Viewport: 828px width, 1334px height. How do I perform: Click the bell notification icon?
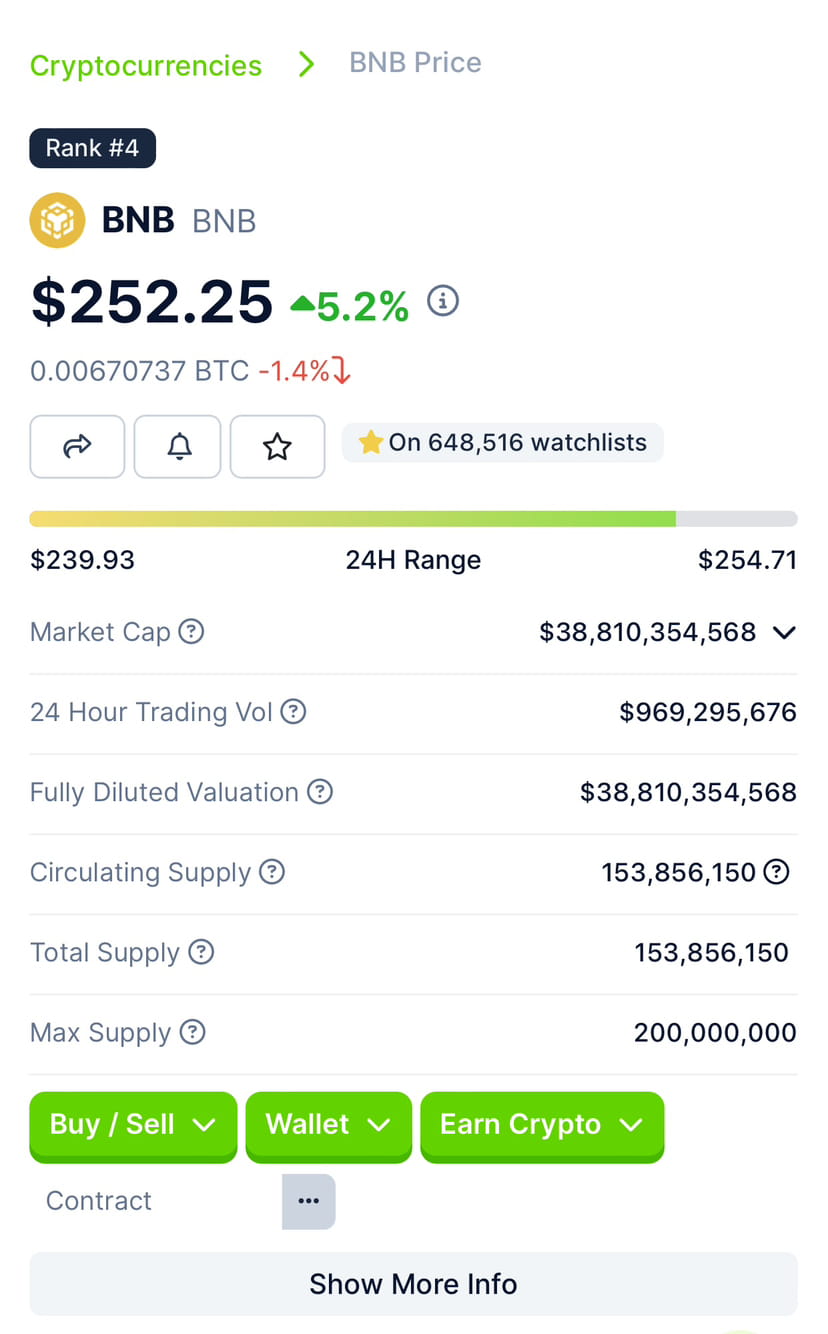(177, 447)
